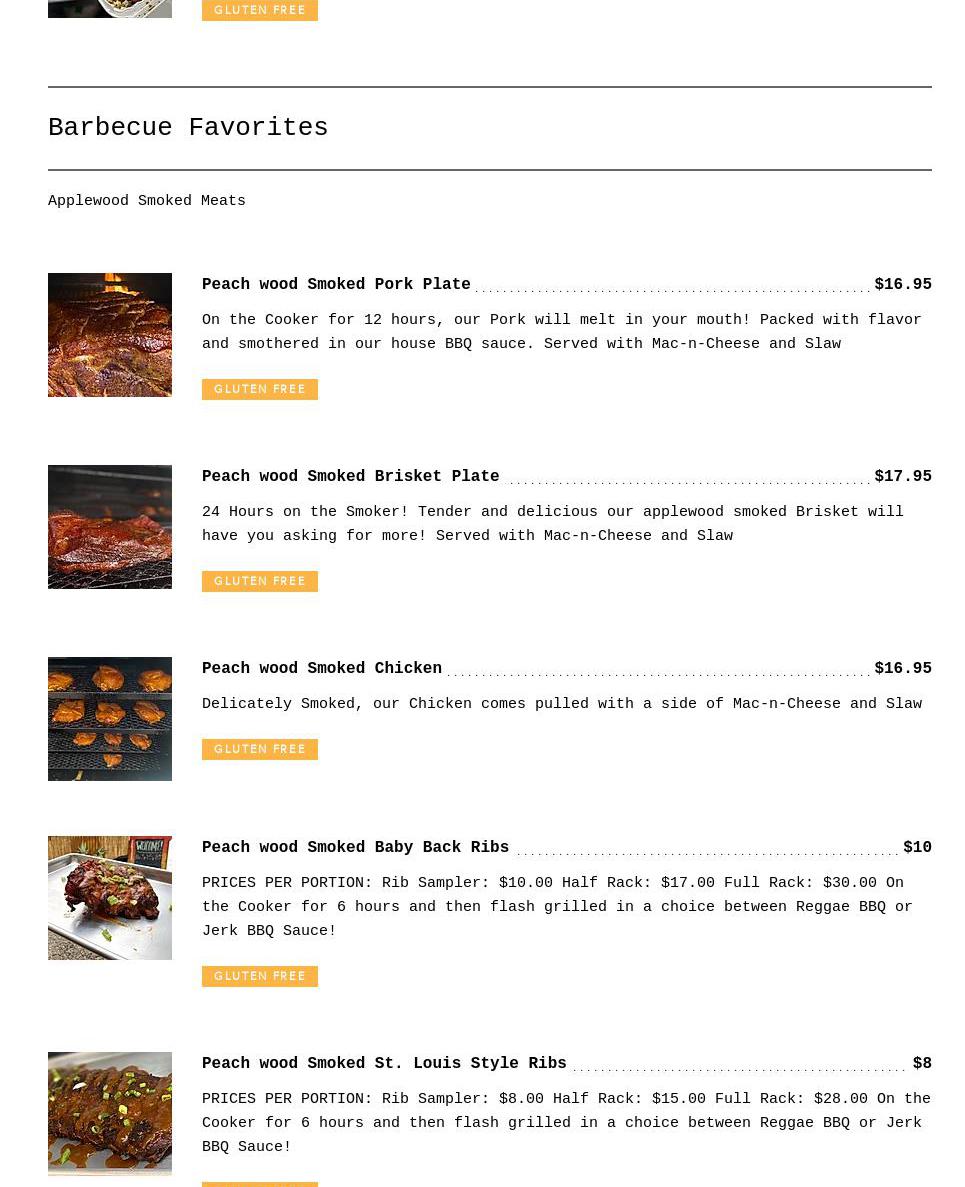Select Peach wood Smoked Pork Plate title
965x1187 pixels.
click(336, 284)
